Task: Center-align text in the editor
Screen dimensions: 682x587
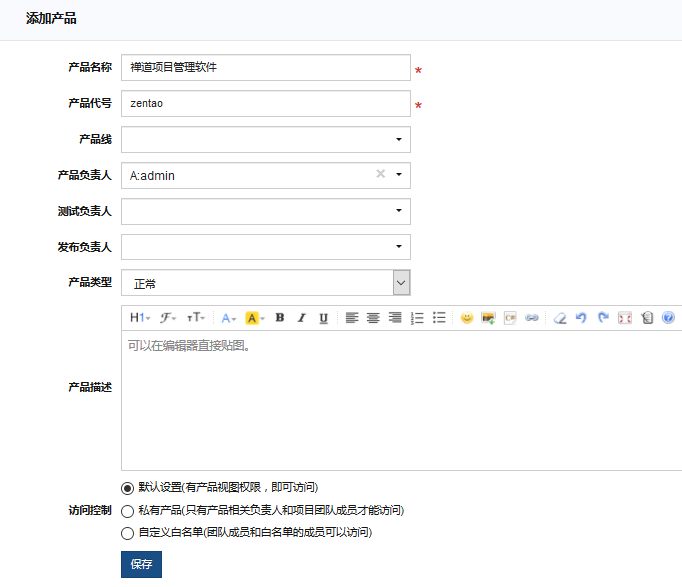Action: 373,318
